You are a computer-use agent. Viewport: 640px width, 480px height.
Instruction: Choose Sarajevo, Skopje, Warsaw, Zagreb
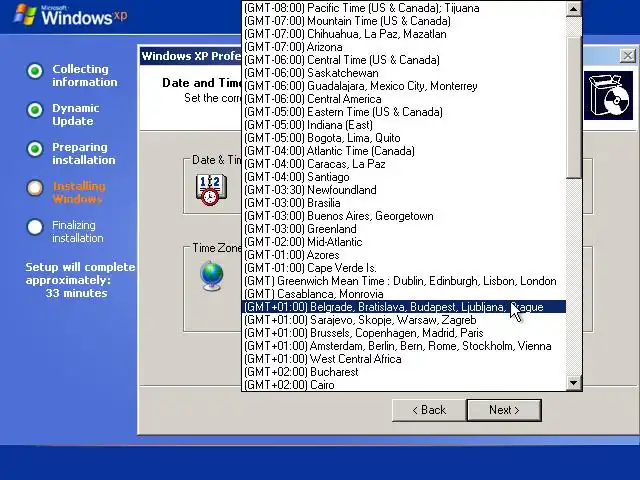coord(404,320)
